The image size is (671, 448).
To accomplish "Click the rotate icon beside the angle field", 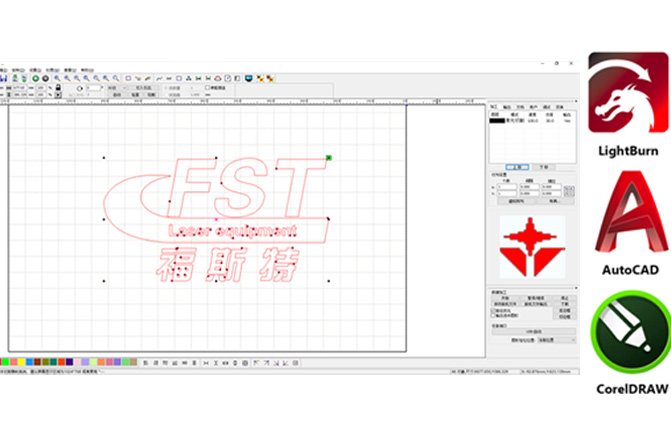I will [x=80, y=88].
